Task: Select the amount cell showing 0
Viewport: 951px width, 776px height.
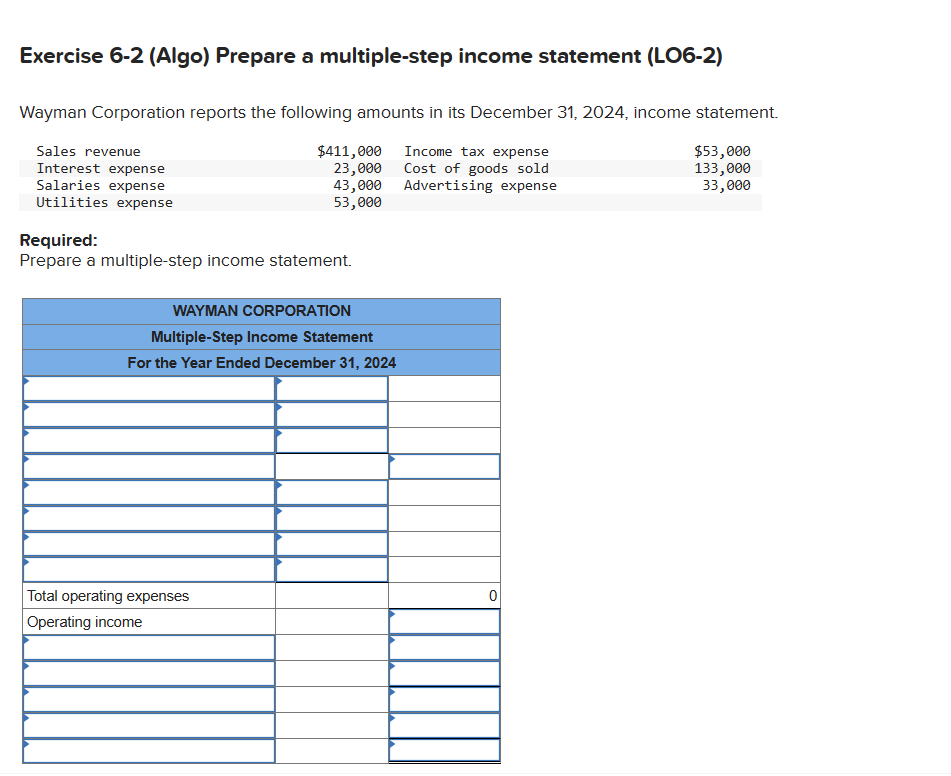Action: pyautogui.click(x=444, y=595)
